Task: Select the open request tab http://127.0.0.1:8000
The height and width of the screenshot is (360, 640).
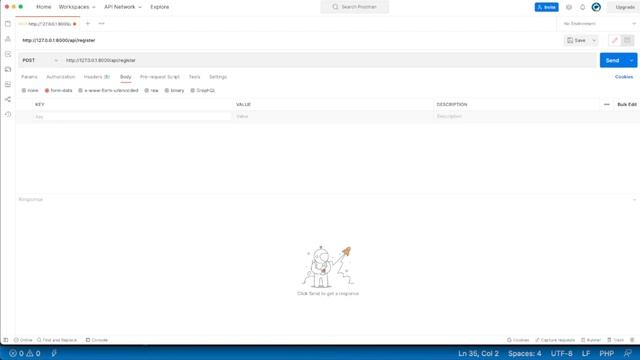Action: (x=48, y=24)
